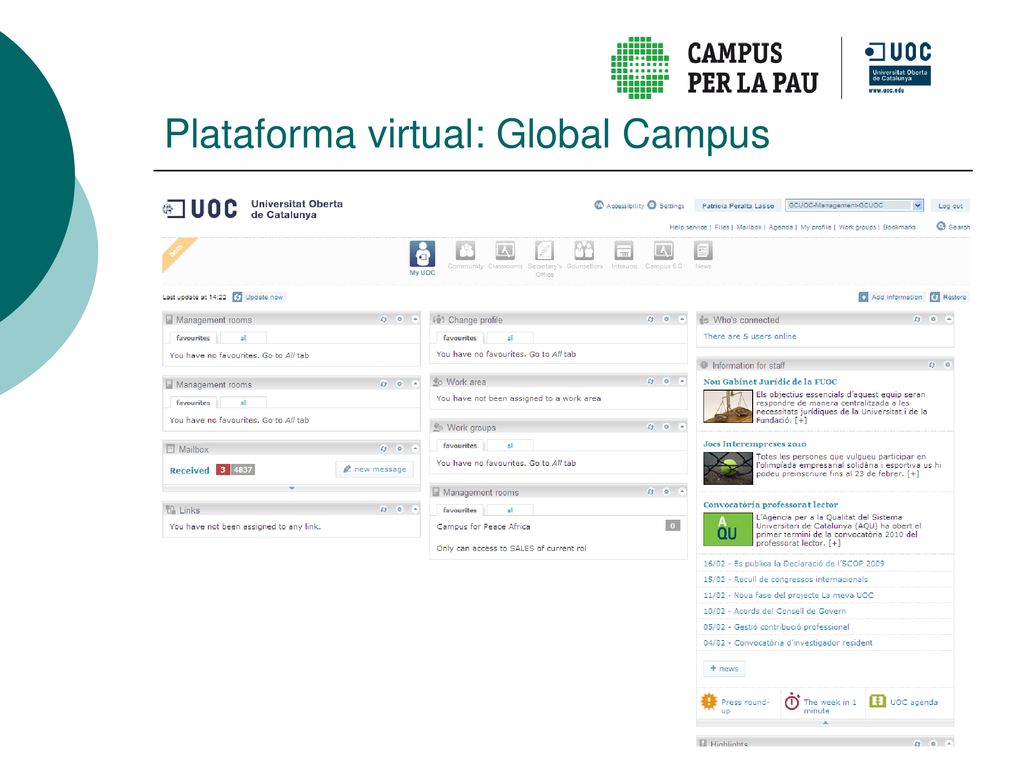Refresh the Change profile widget
Viewport: 1024px width, 768px height.
pyautogui.click(x=650, y=319)
